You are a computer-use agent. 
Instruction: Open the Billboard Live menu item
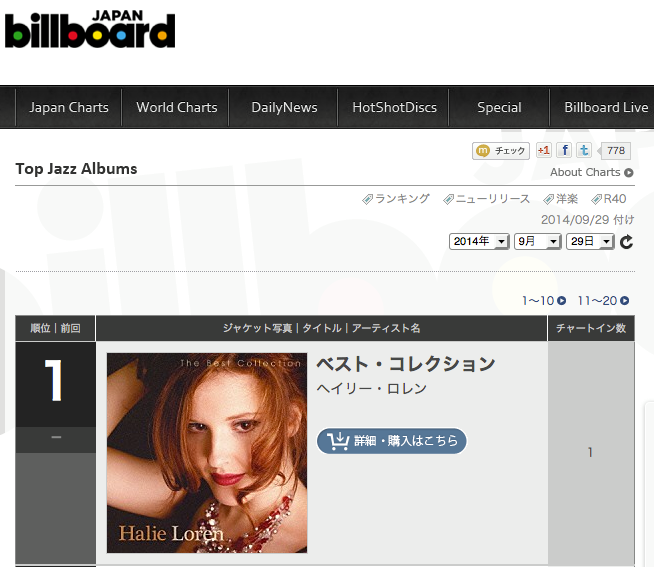[x=606, y=107]
